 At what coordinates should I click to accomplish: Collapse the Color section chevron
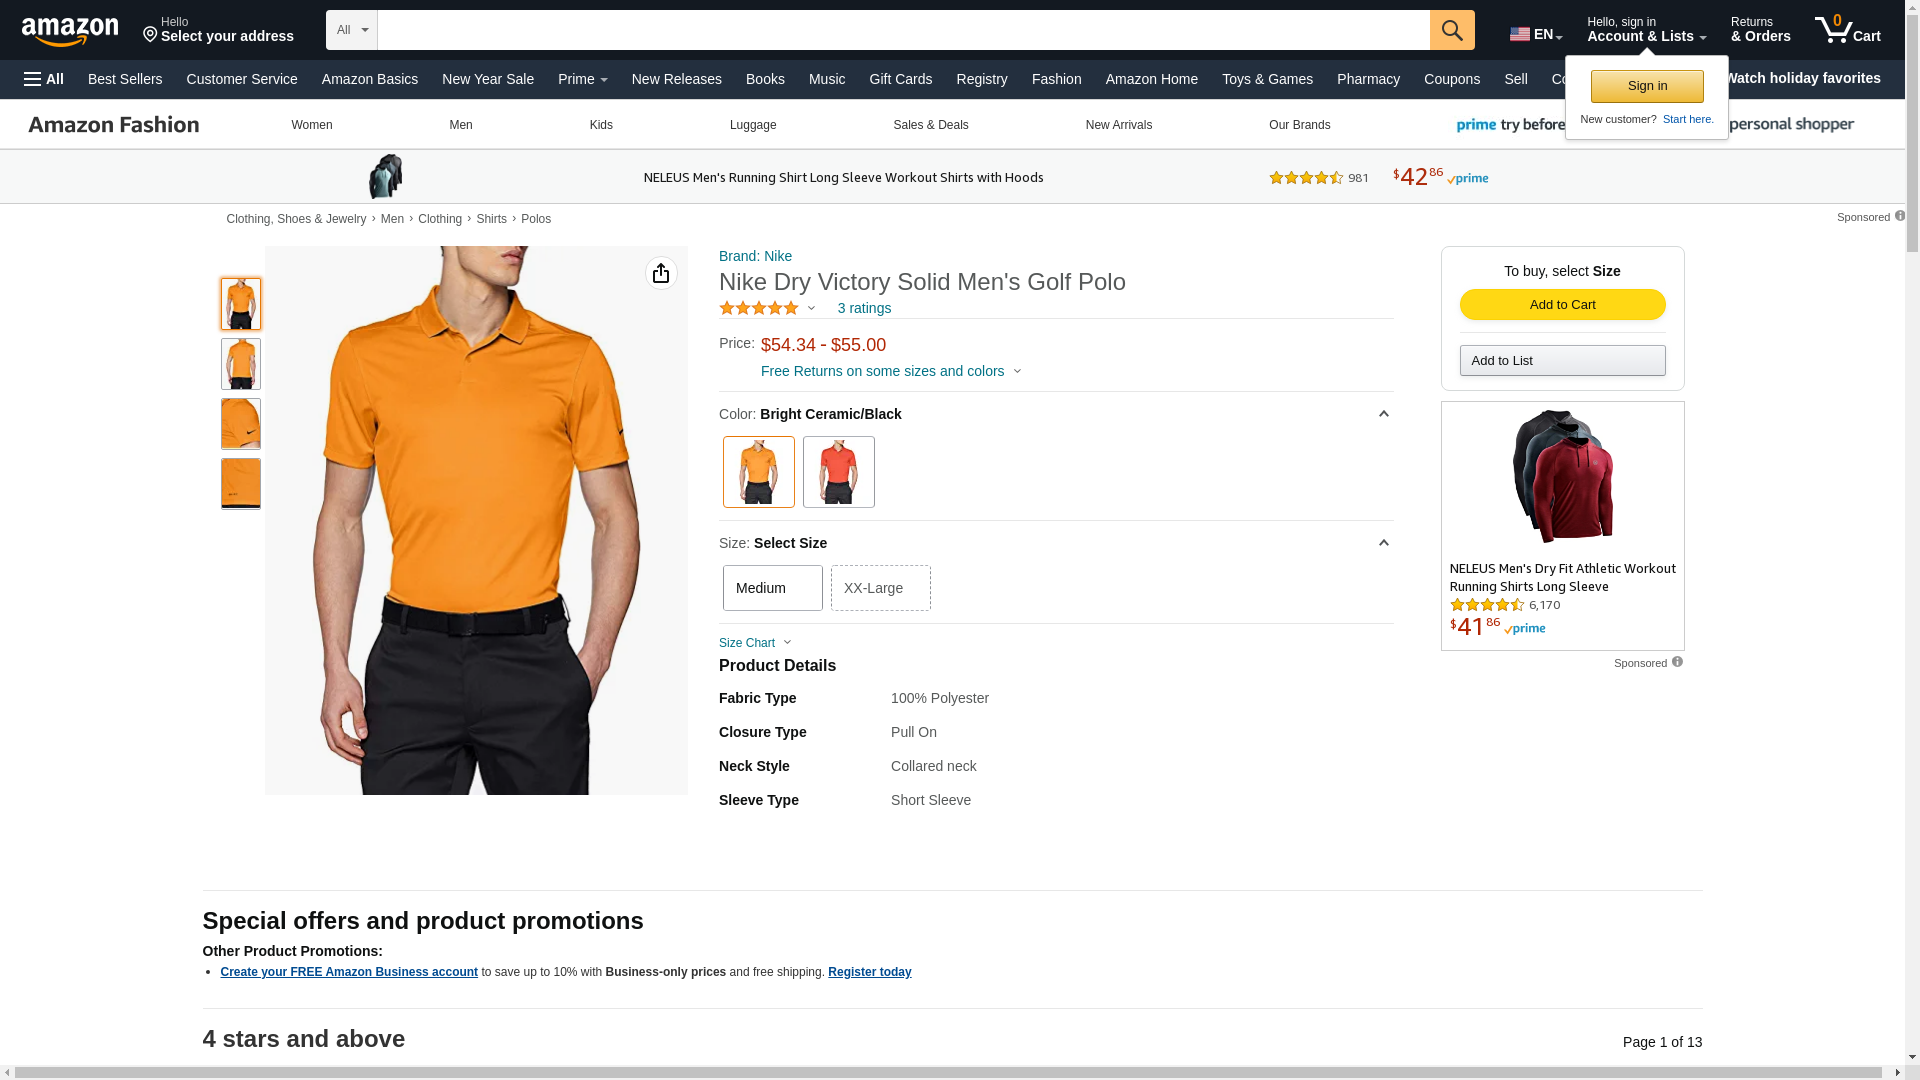pyautogui.click(x=1383, y=414)
